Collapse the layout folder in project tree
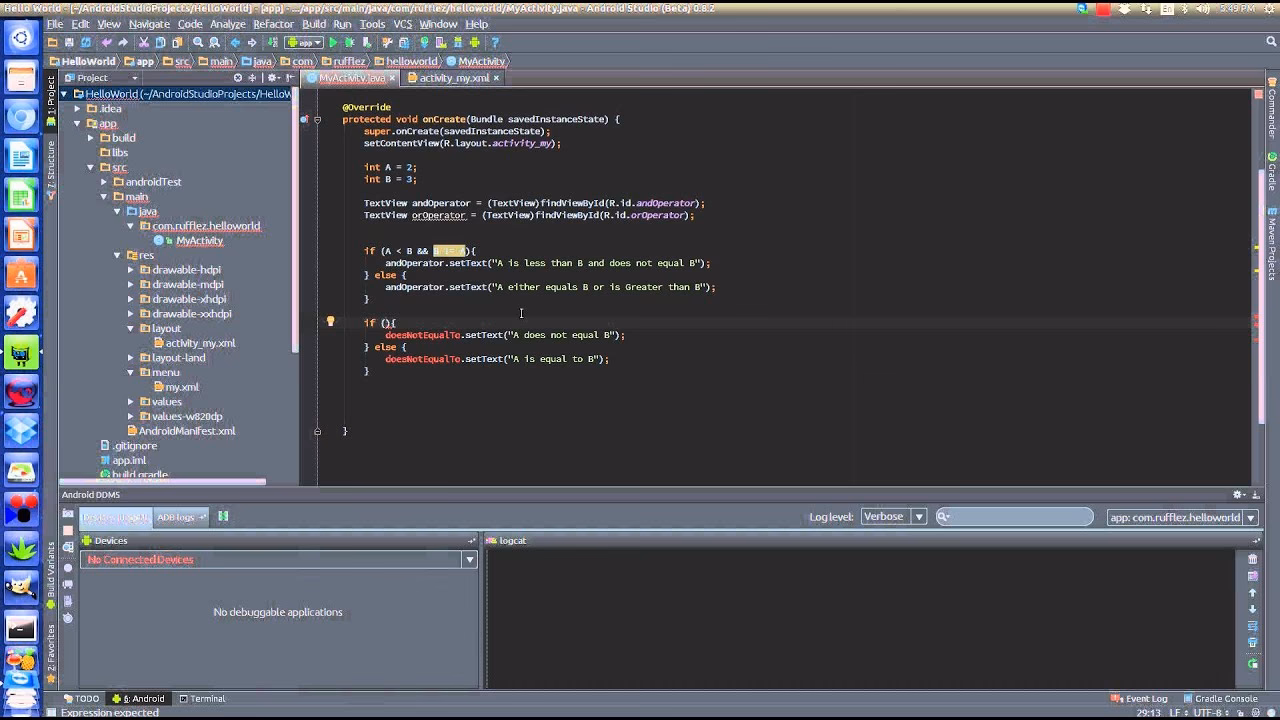This screenshot has height=720, width=1280. coord(131,328)
